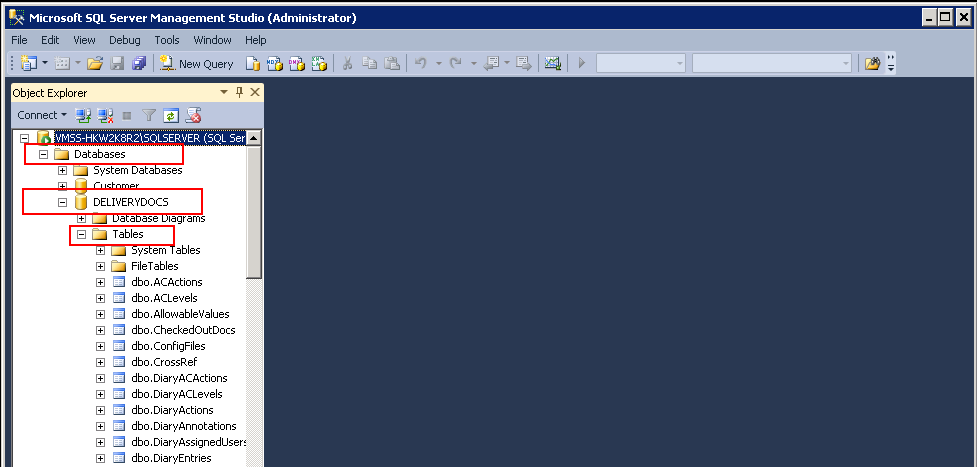Image resolution: width=977 pixels, height=467 pixels.
Task: Collapse the Databases node
Action: (44, 154)
